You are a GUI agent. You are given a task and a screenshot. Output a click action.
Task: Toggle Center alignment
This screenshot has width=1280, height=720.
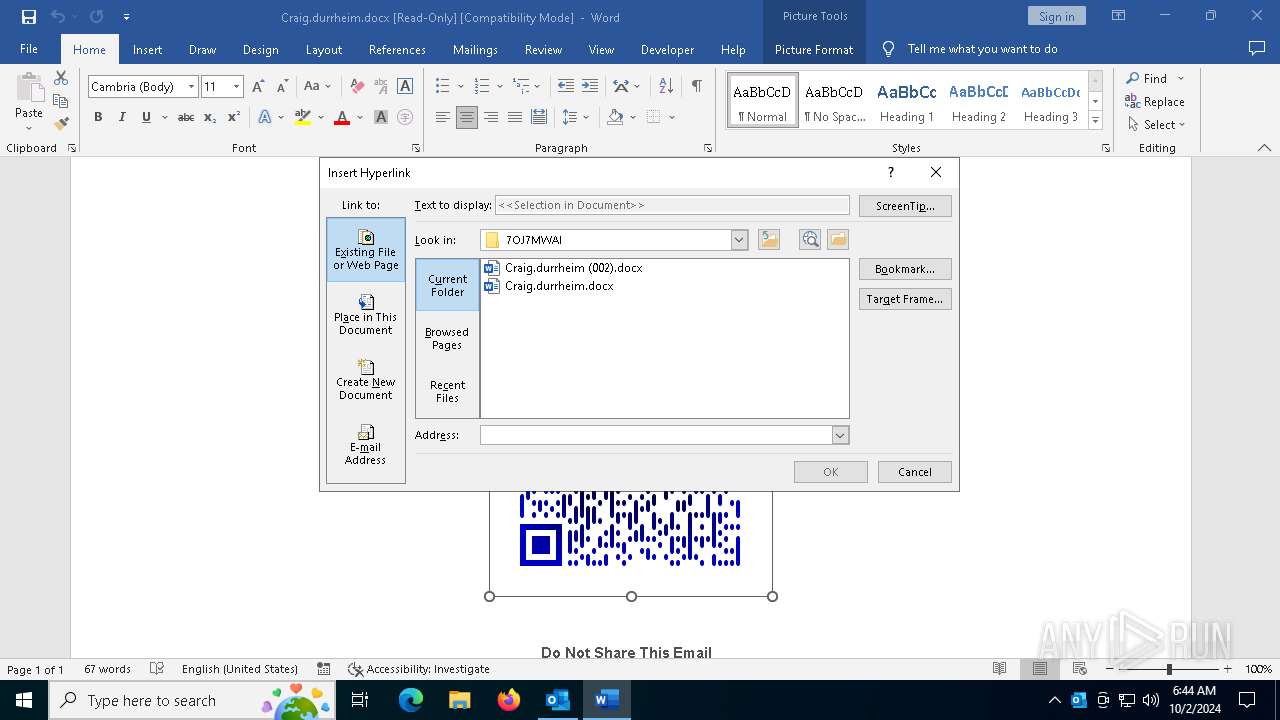[x=467, y=117]
